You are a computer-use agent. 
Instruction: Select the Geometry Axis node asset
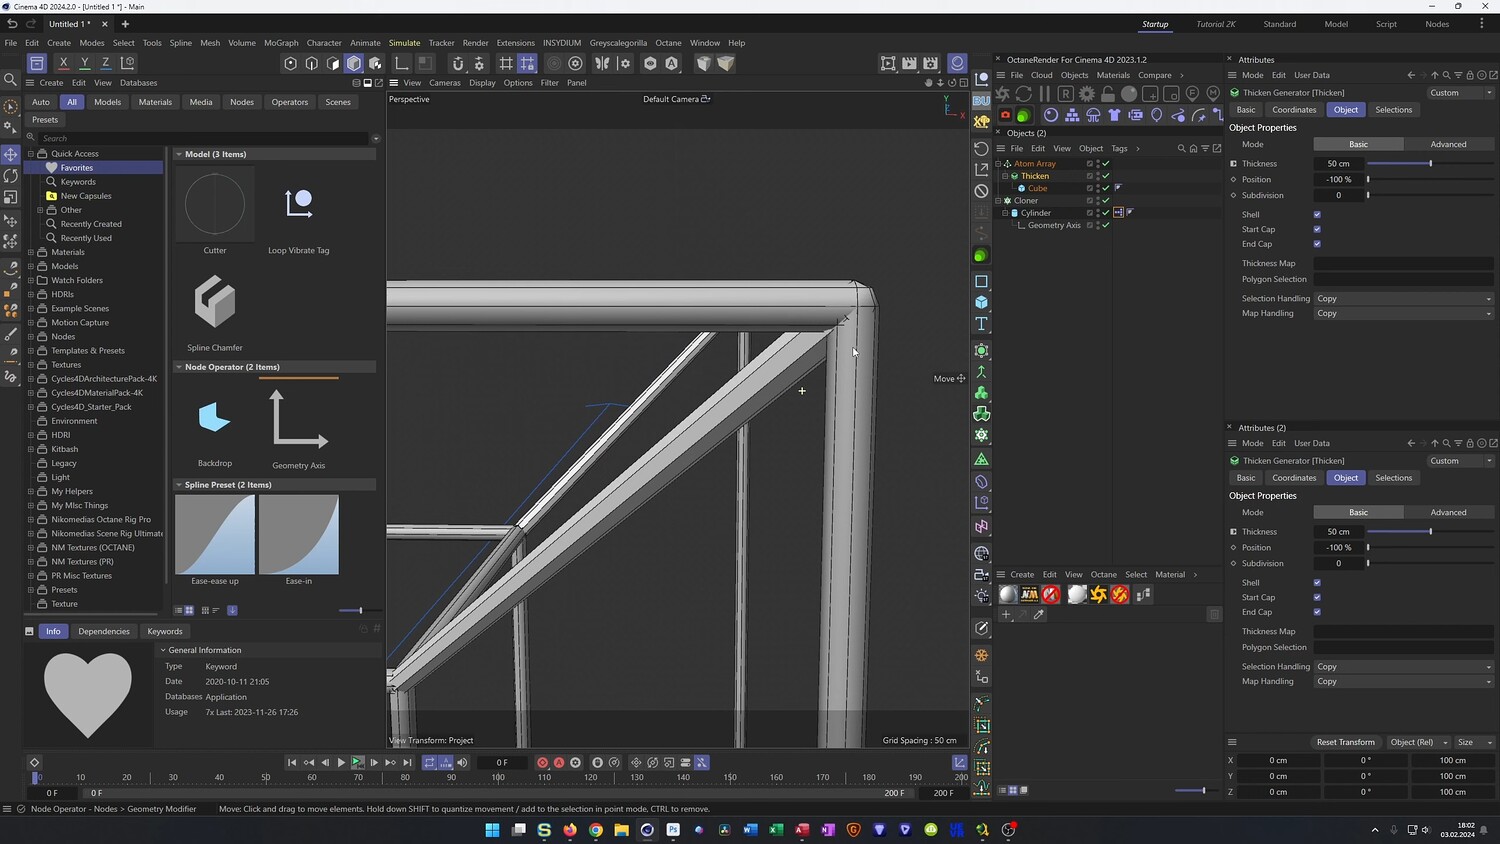298,418
